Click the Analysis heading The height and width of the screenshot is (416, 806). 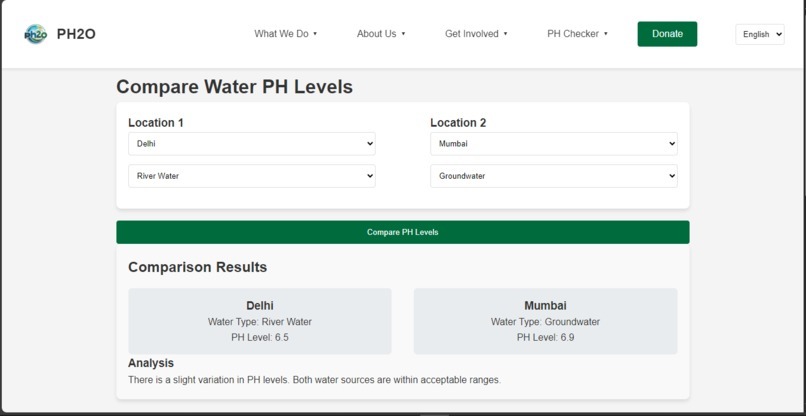pyautogui.click(x=151, y=363)
